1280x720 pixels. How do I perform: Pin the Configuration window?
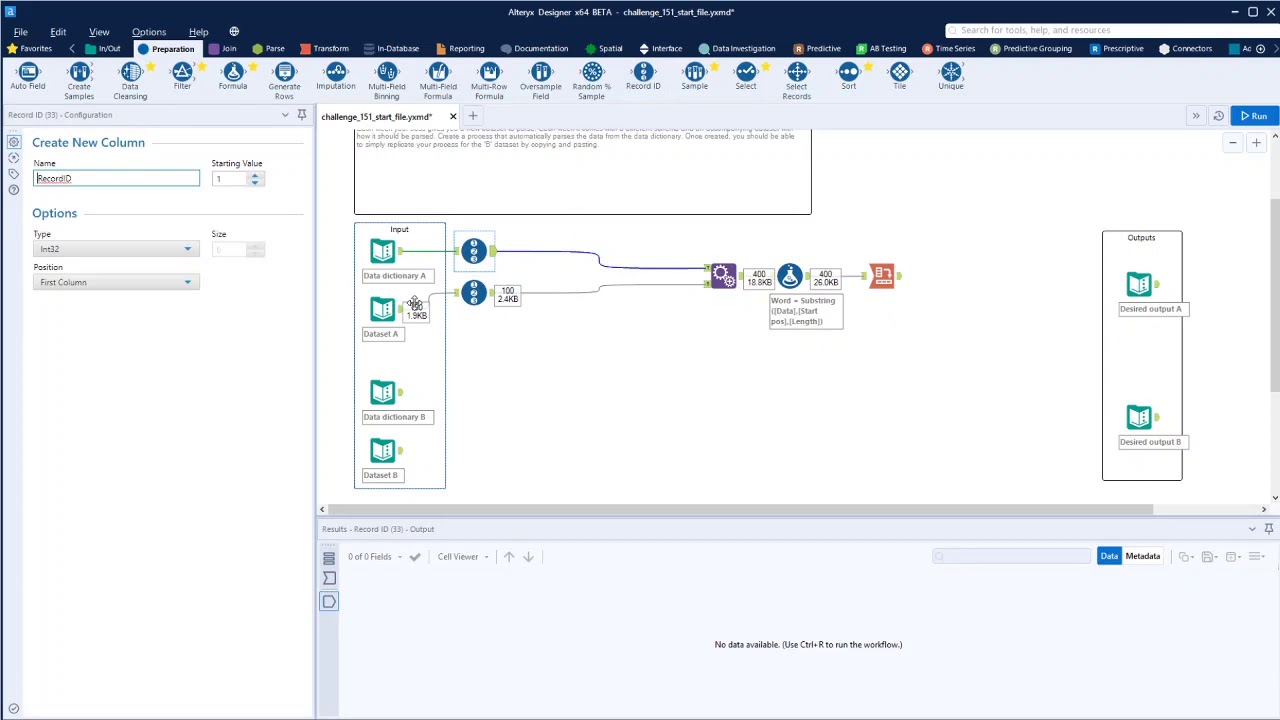point(302,115)
